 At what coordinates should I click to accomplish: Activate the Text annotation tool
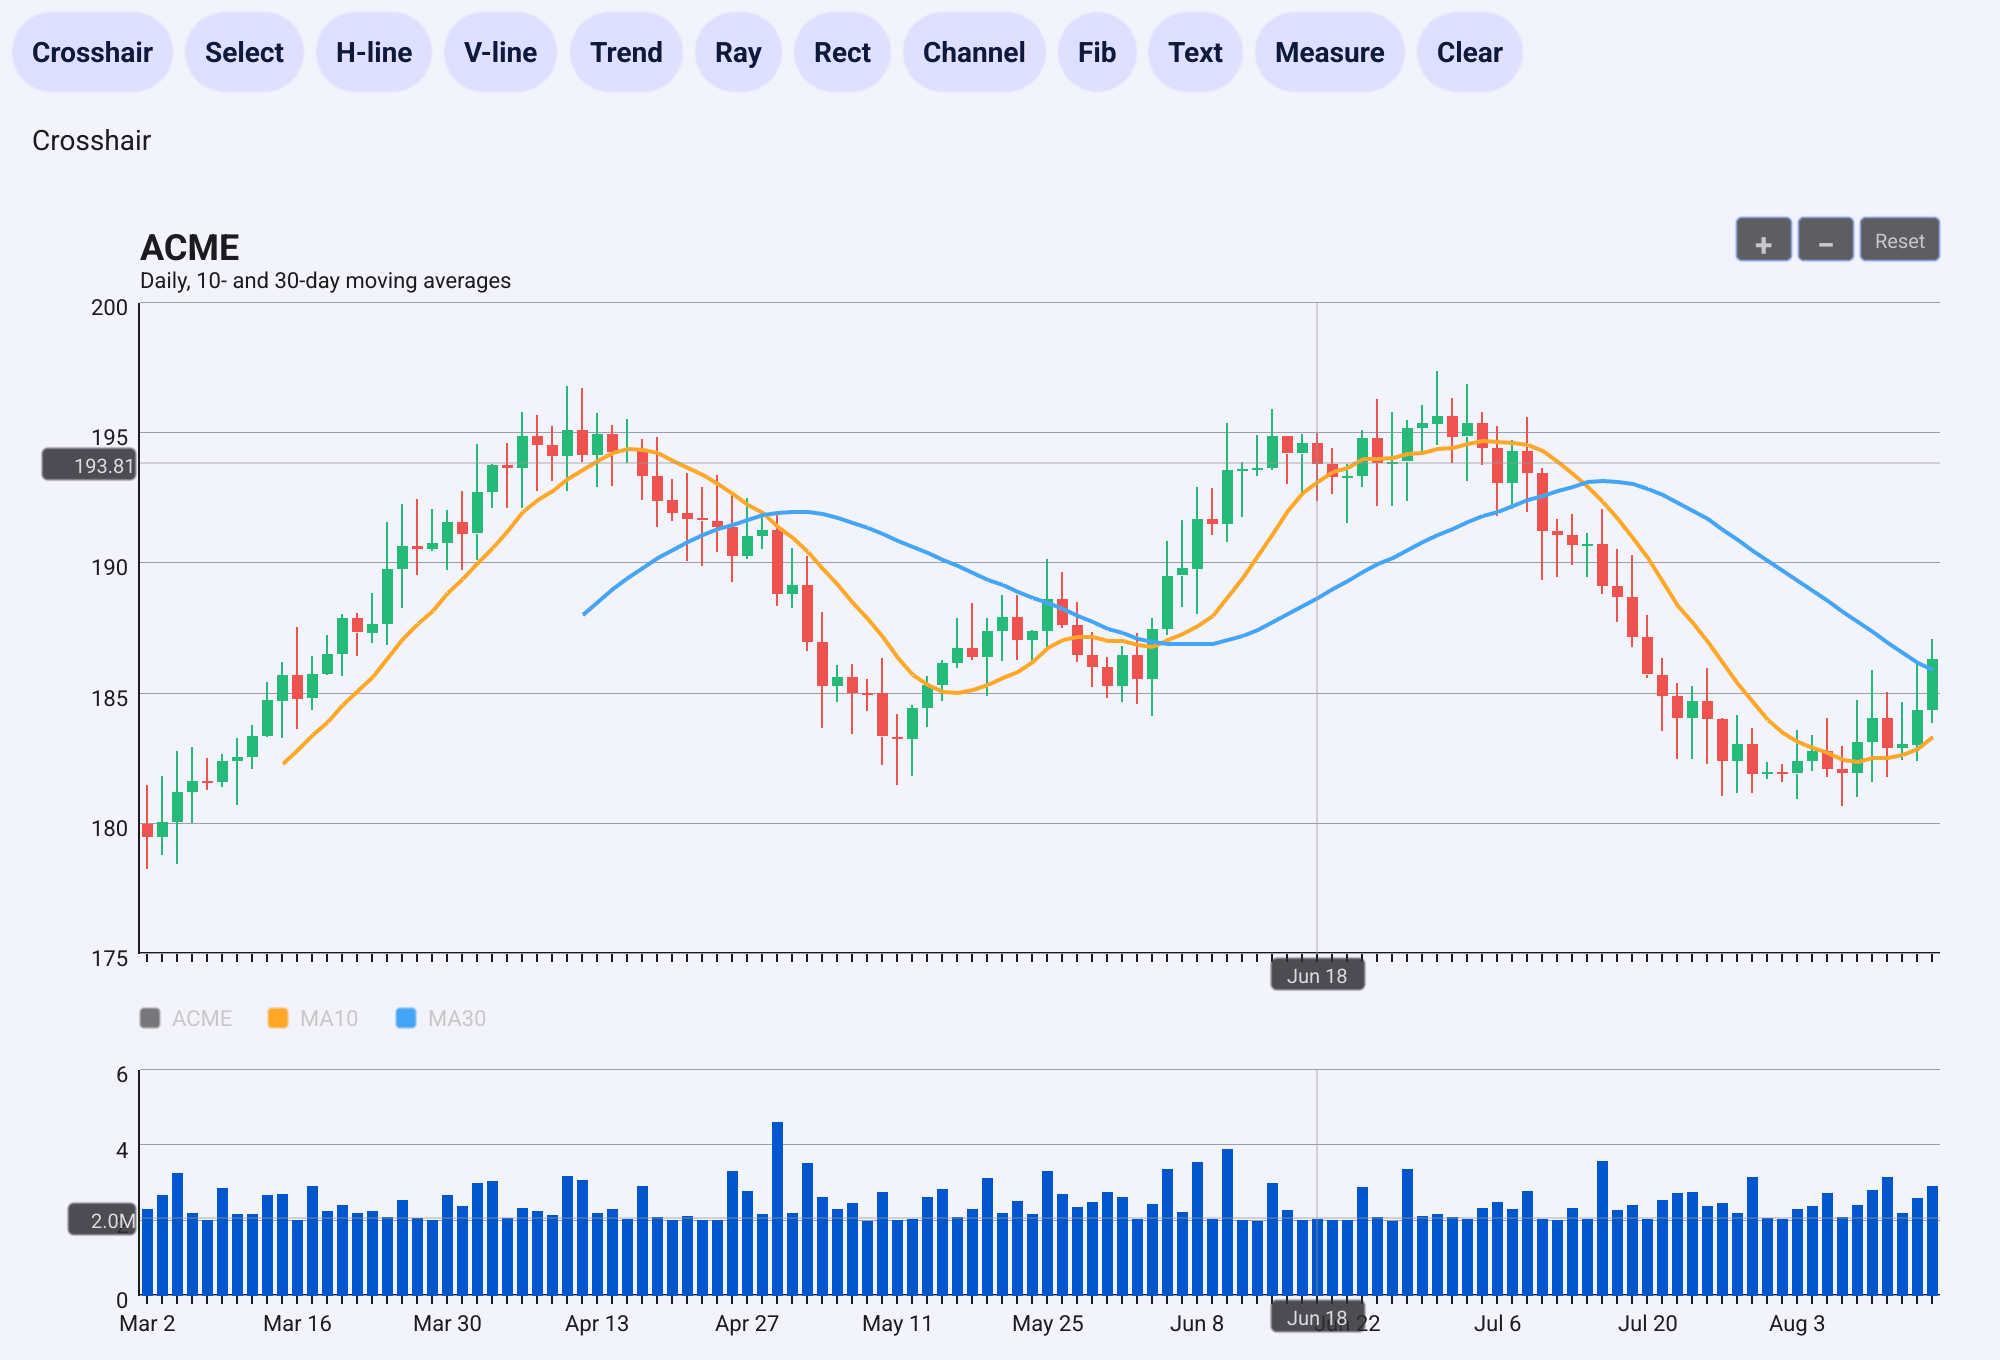pos(1195,52)
